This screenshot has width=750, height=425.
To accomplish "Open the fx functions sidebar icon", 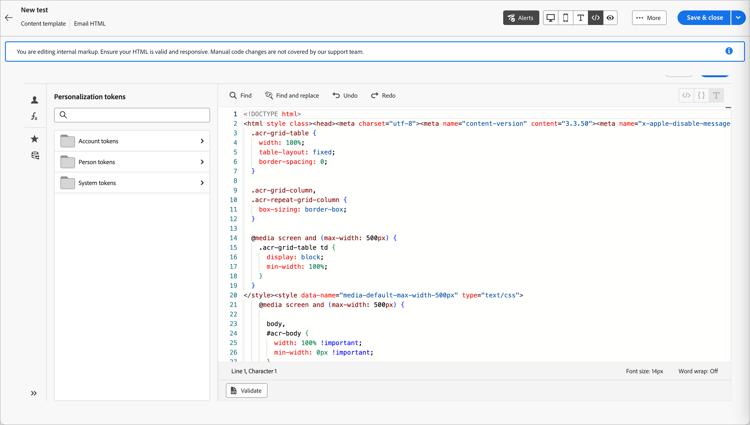I will 34,117.
